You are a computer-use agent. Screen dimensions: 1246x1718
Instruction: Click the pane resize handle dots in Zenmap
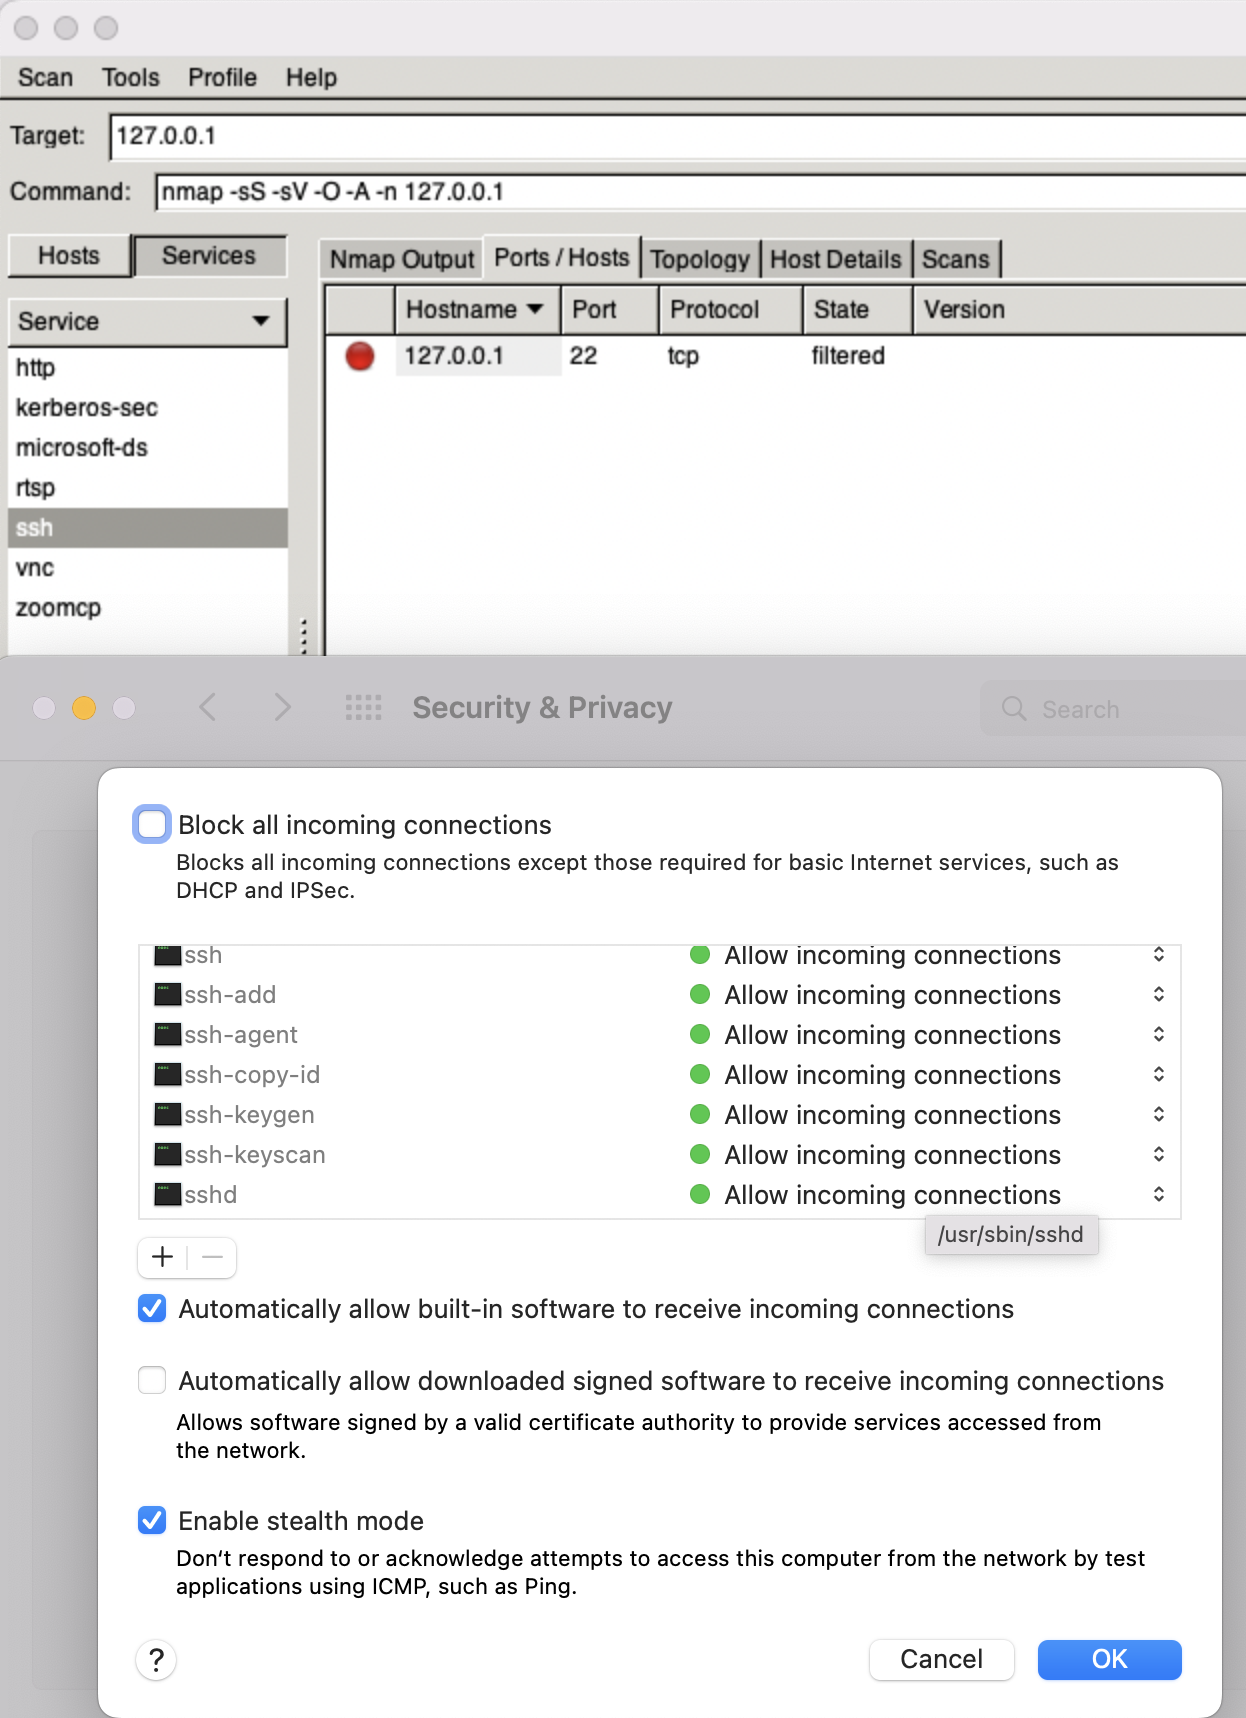point(304,636)
